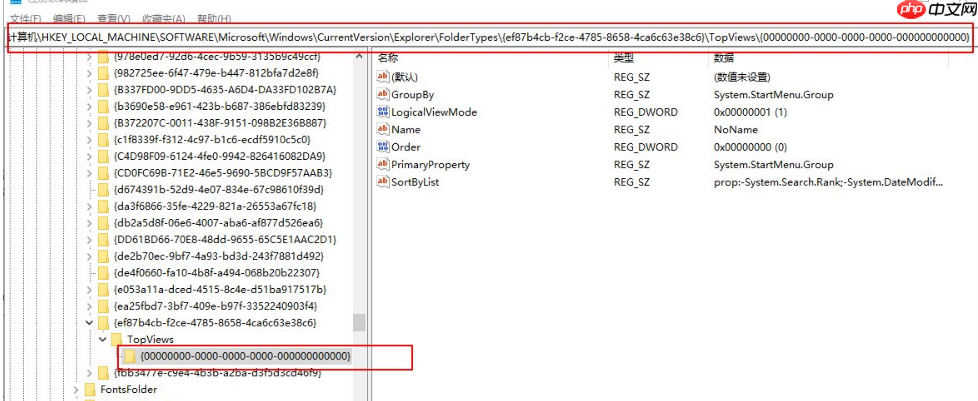978x401 pixels.
Task: Click folder icon of {de4f0660-fa10-4b8f-a494-068b20b22307}
Action: pos(104,273)
